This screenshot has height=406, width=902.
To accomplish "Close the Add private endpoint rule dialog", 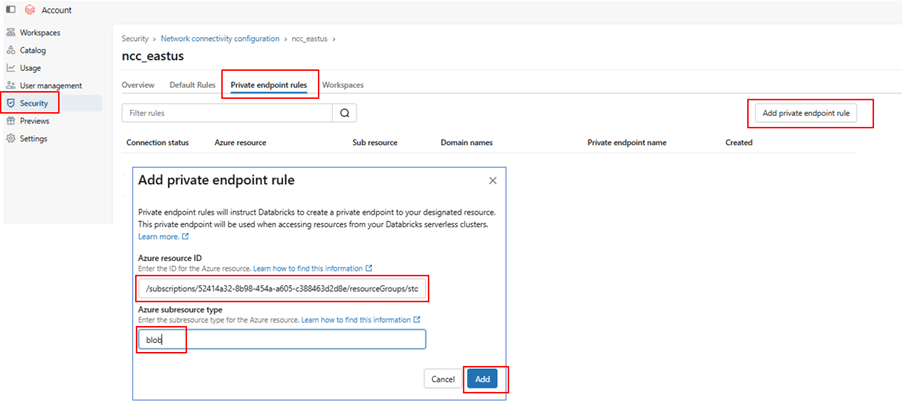I will click(x=492, y=181).
